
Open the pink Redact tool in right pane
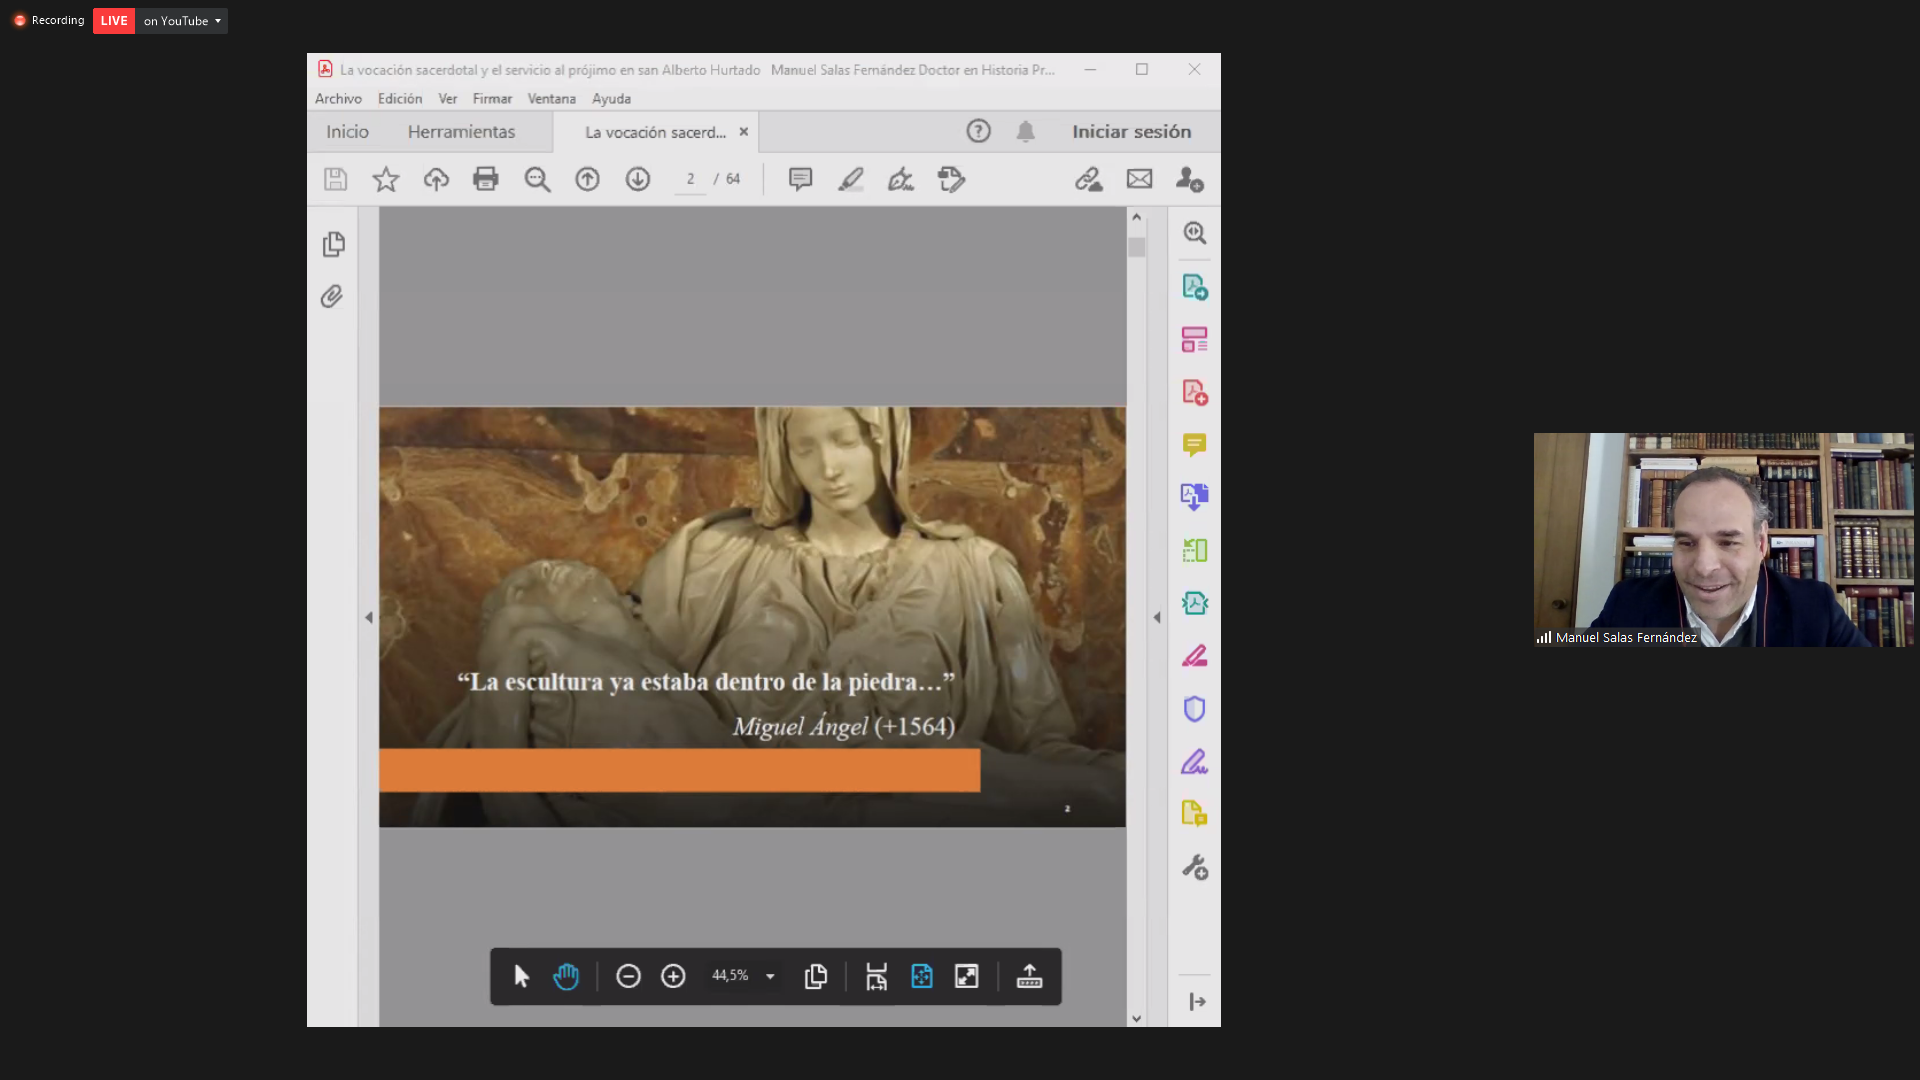coord(1195,656)
